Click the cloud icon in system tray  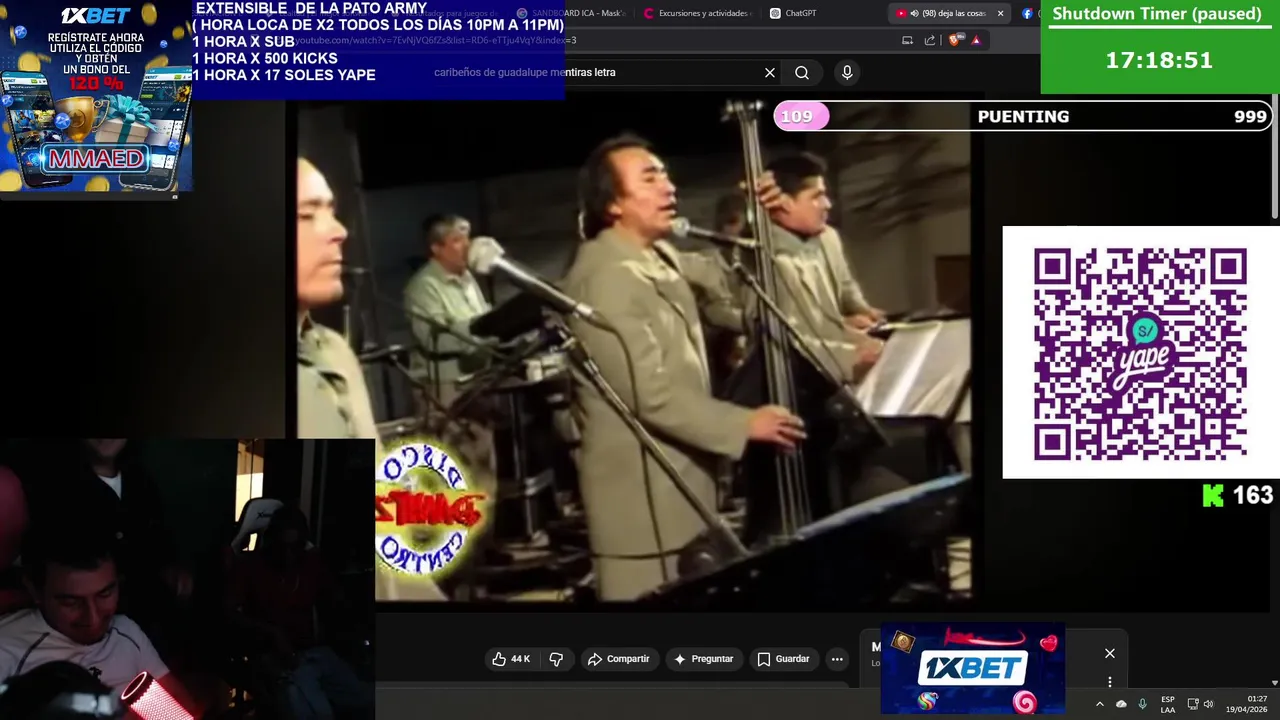click(1121, 704)
